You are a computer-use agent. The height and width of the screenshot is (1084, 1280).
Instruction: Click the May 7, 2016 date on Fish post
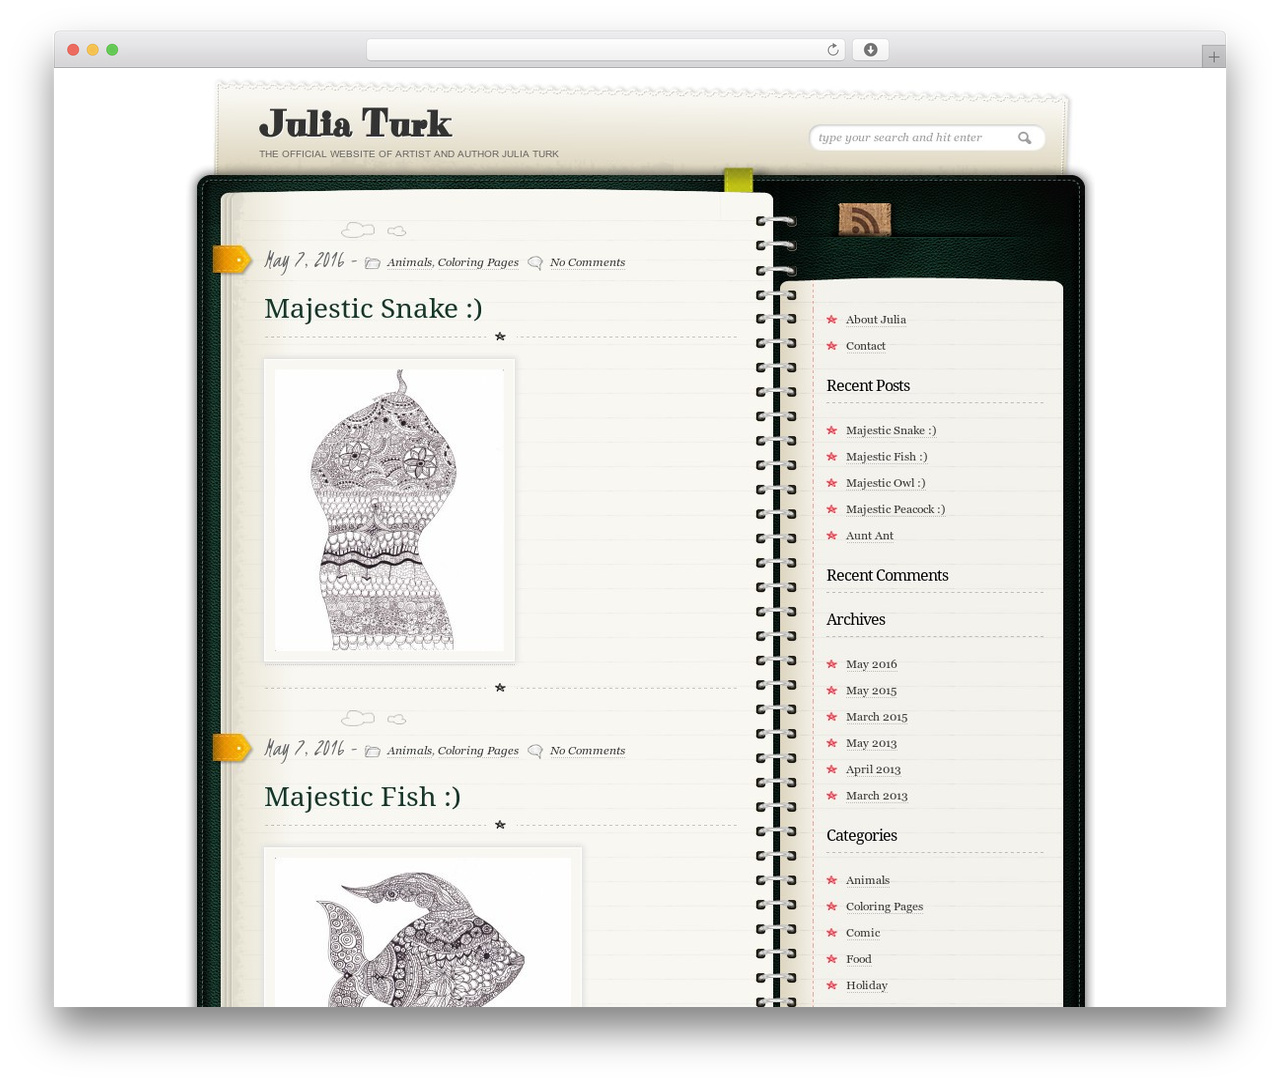[x=304, y=749]
